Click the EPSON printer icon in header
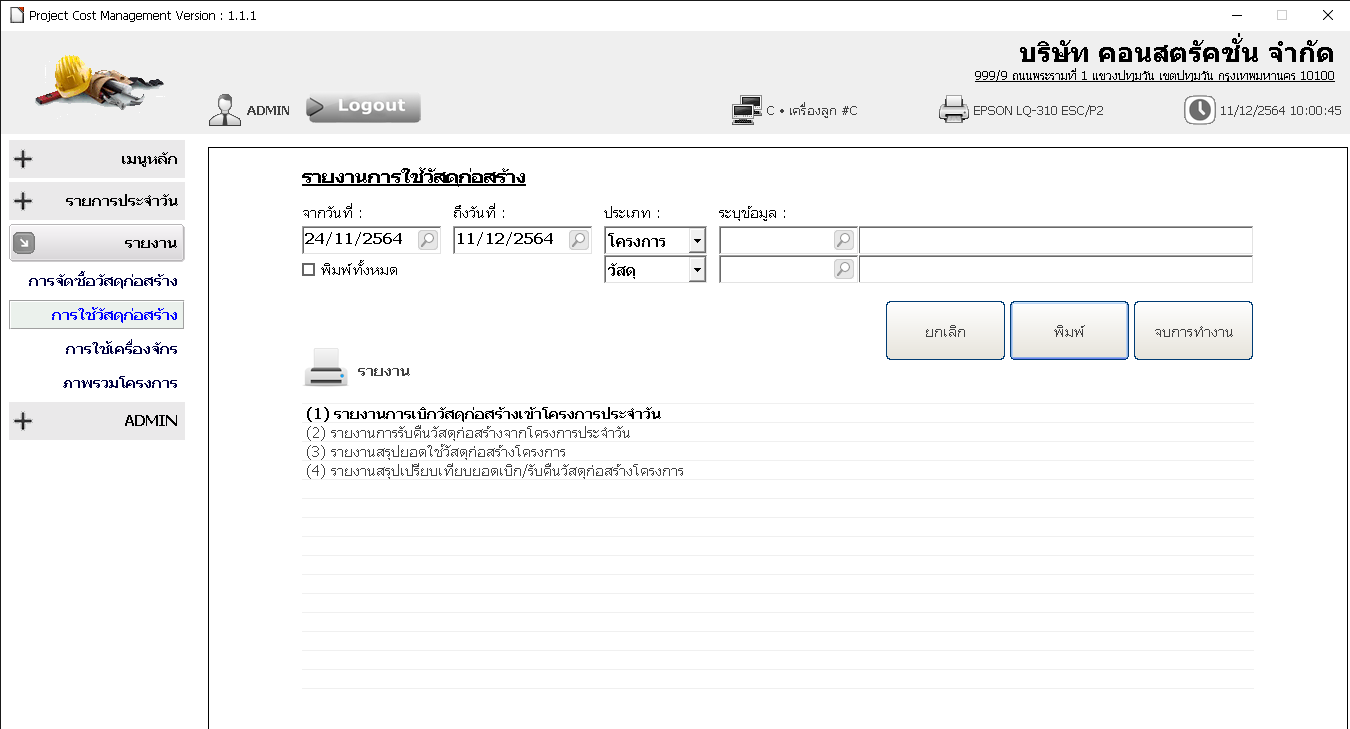Image resolution: width=1350 pixels, height=729 pixels. (953, 110)
